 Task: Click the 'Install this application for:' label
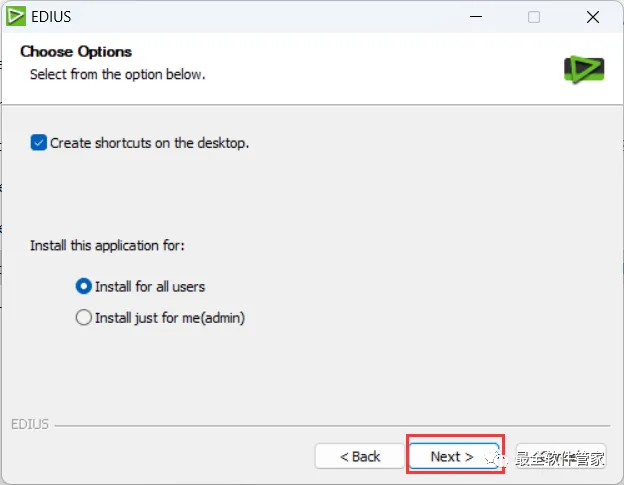(x=107, y=245)
